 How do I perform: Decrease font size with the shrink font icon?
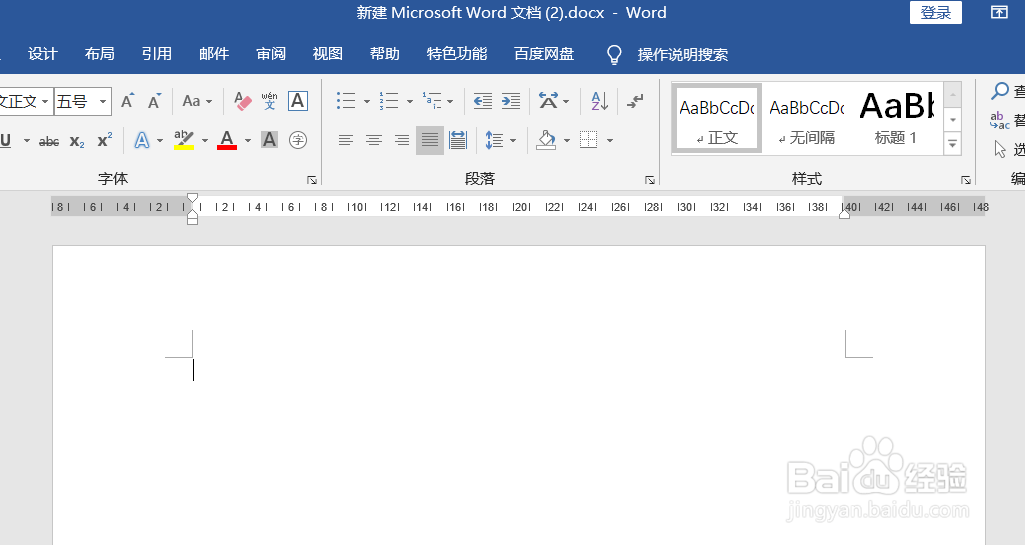point(154,101)
